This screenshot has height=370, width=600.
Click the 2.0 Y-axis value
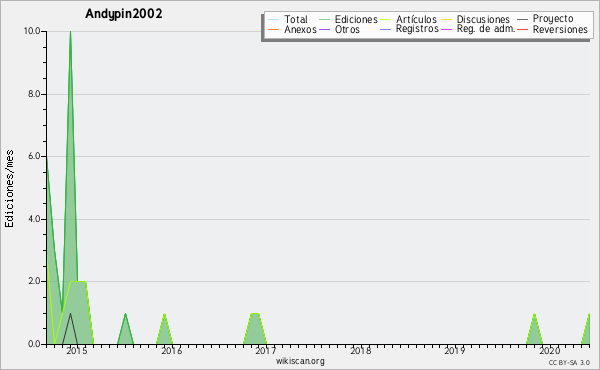34,281
